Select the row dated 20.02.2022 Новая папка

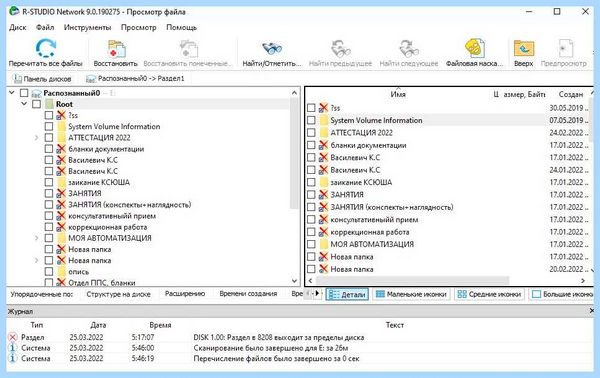447,269
